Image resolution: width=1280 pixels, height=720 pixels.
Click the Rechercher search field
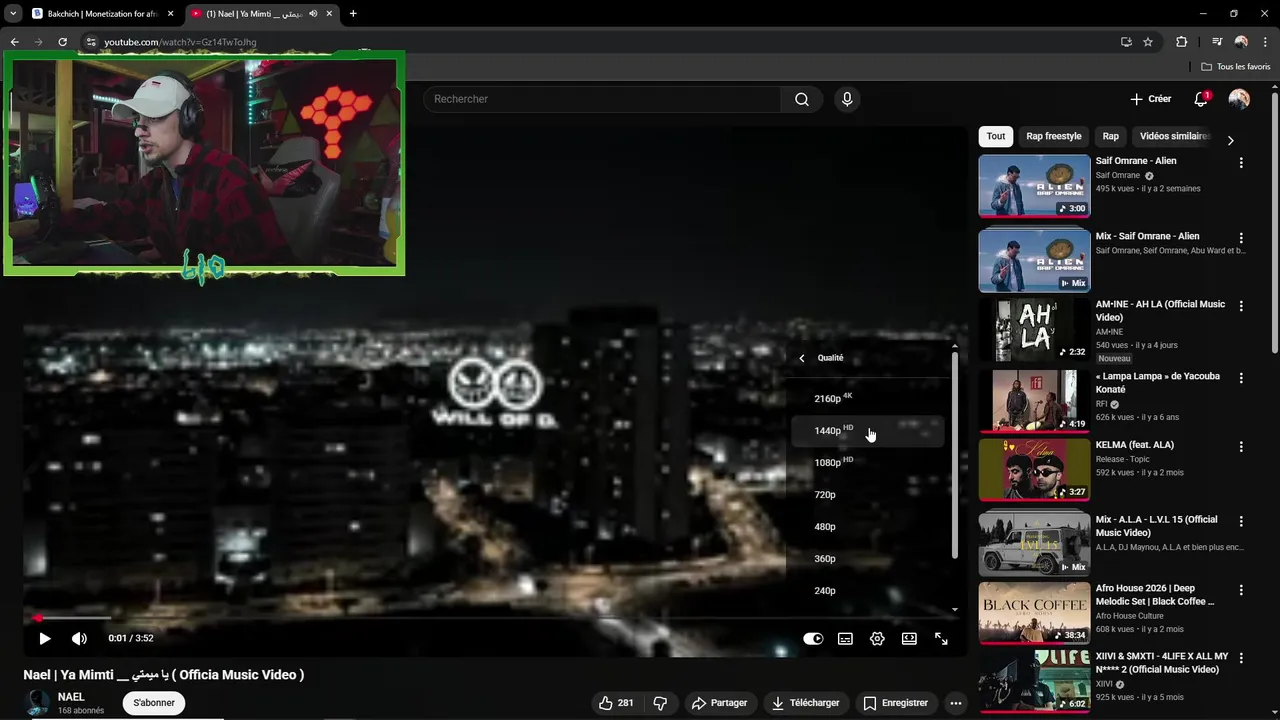[601, 99]
